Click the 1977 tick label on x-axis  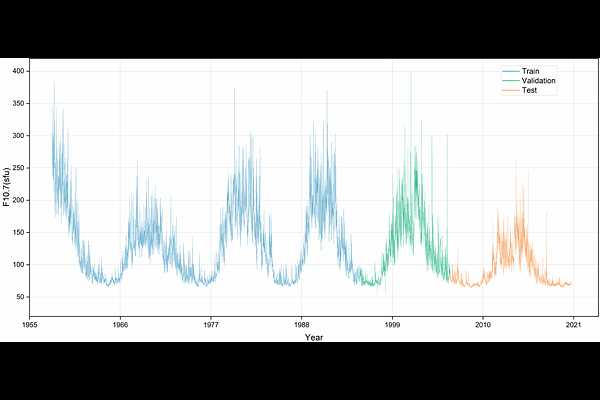click(x=211, y=326)
